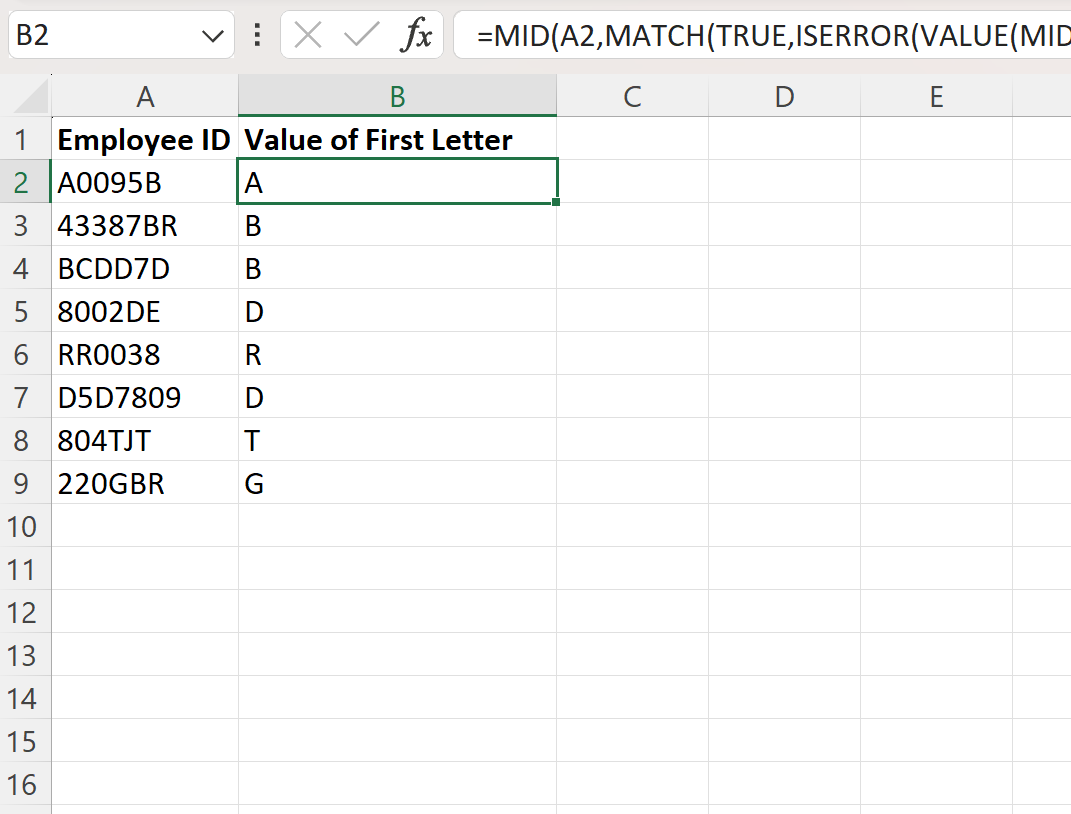This screenshot has width=1071, height=814.
Task: Select row 5 header
Action: [x=25, y=311]
